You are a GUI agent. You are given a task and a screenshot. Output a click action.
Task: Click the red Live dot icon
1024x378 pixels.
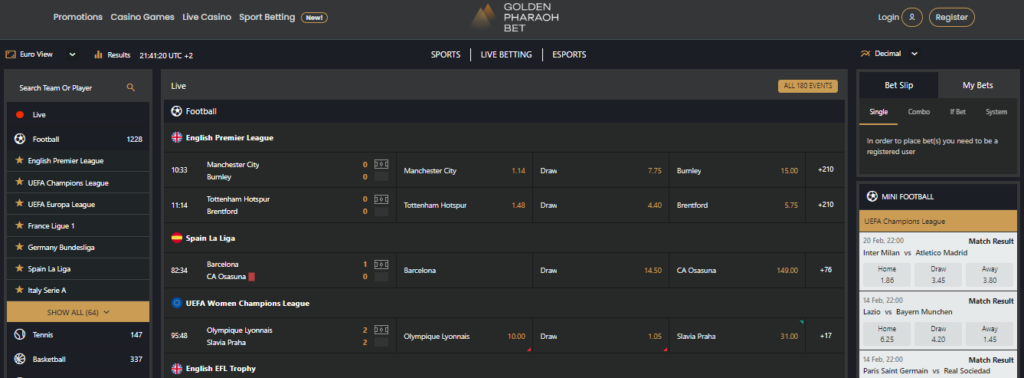(x=20, y=115)
